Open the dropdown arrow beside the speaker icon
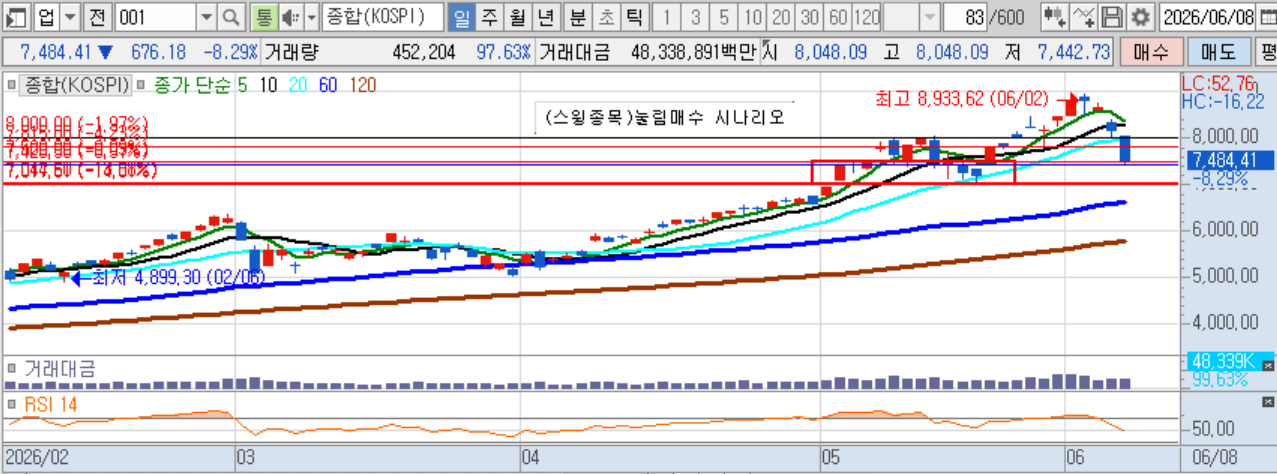This screenshot has width=1277, height=474. click(x=311, y=17)
